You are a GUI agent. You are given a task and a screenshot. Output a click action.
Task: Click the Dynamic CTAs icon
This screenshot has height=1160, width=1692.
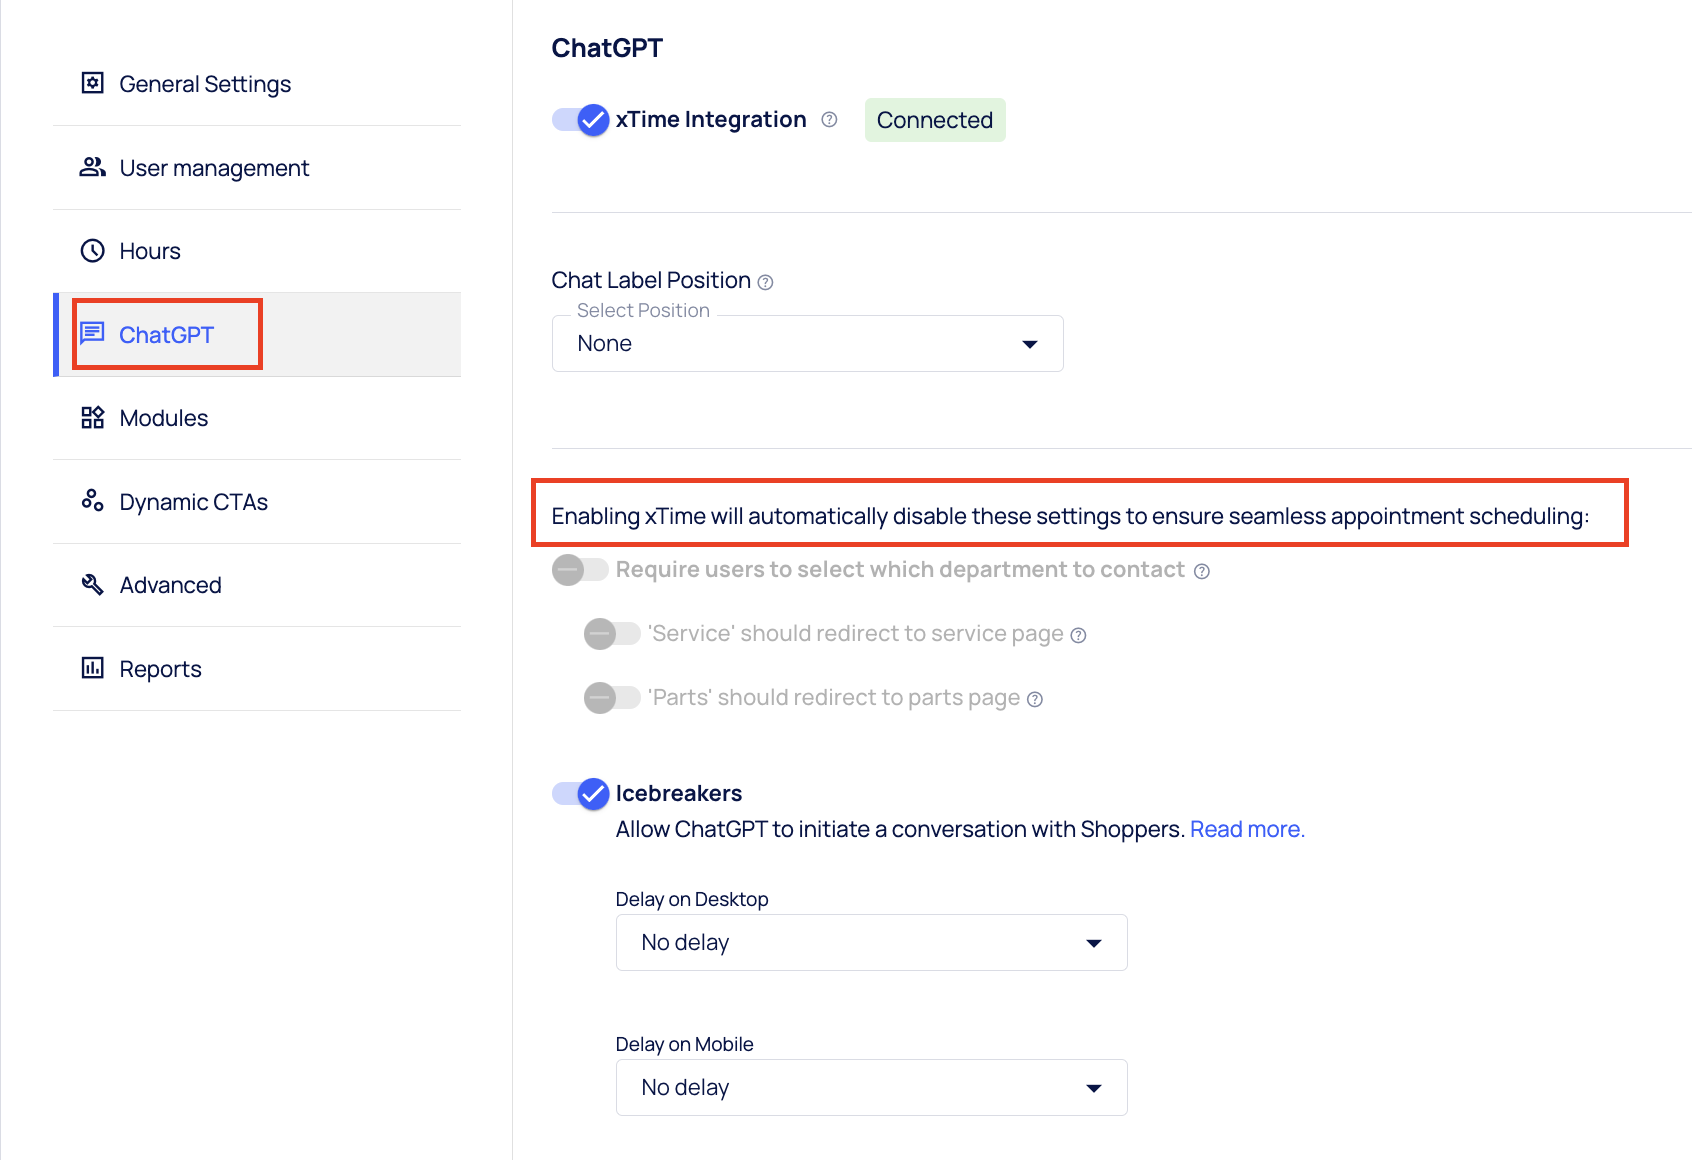tap(93, 500)
